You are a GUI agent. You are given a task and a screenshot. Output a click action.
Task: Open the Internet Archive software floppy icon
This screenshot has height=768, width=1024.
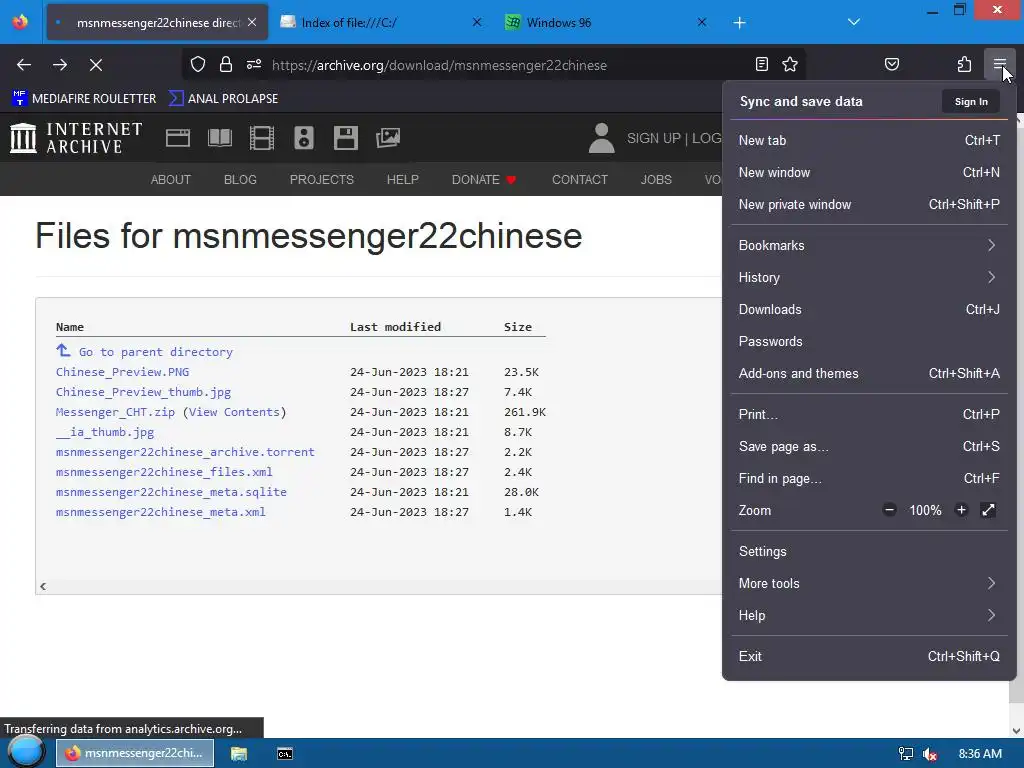point(345,138)
